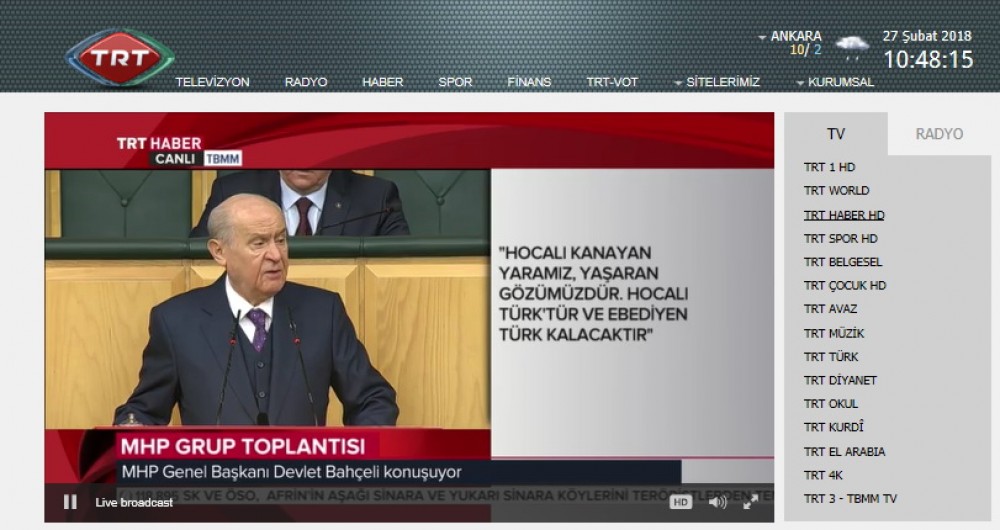Screen dimensions: 1000x530
Task: Click the rainy cloud weather icon
Action: click(852, 45)
